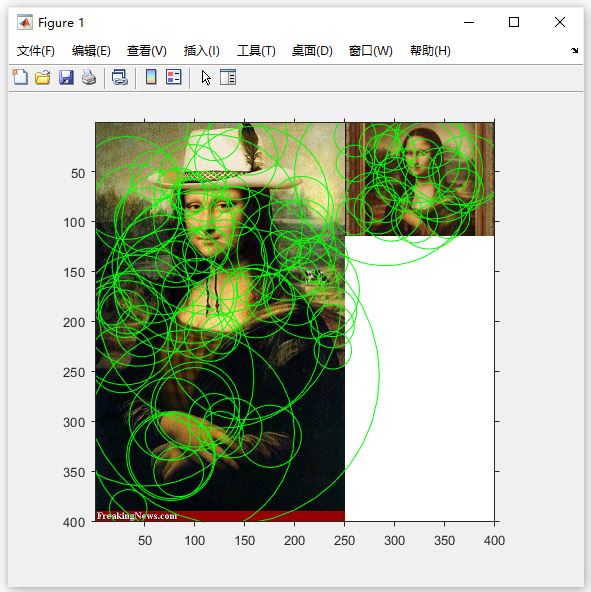Viewport: 591px width, 592px height.
Task: Open the 编辑(E) menu
Action: (91, 51)
